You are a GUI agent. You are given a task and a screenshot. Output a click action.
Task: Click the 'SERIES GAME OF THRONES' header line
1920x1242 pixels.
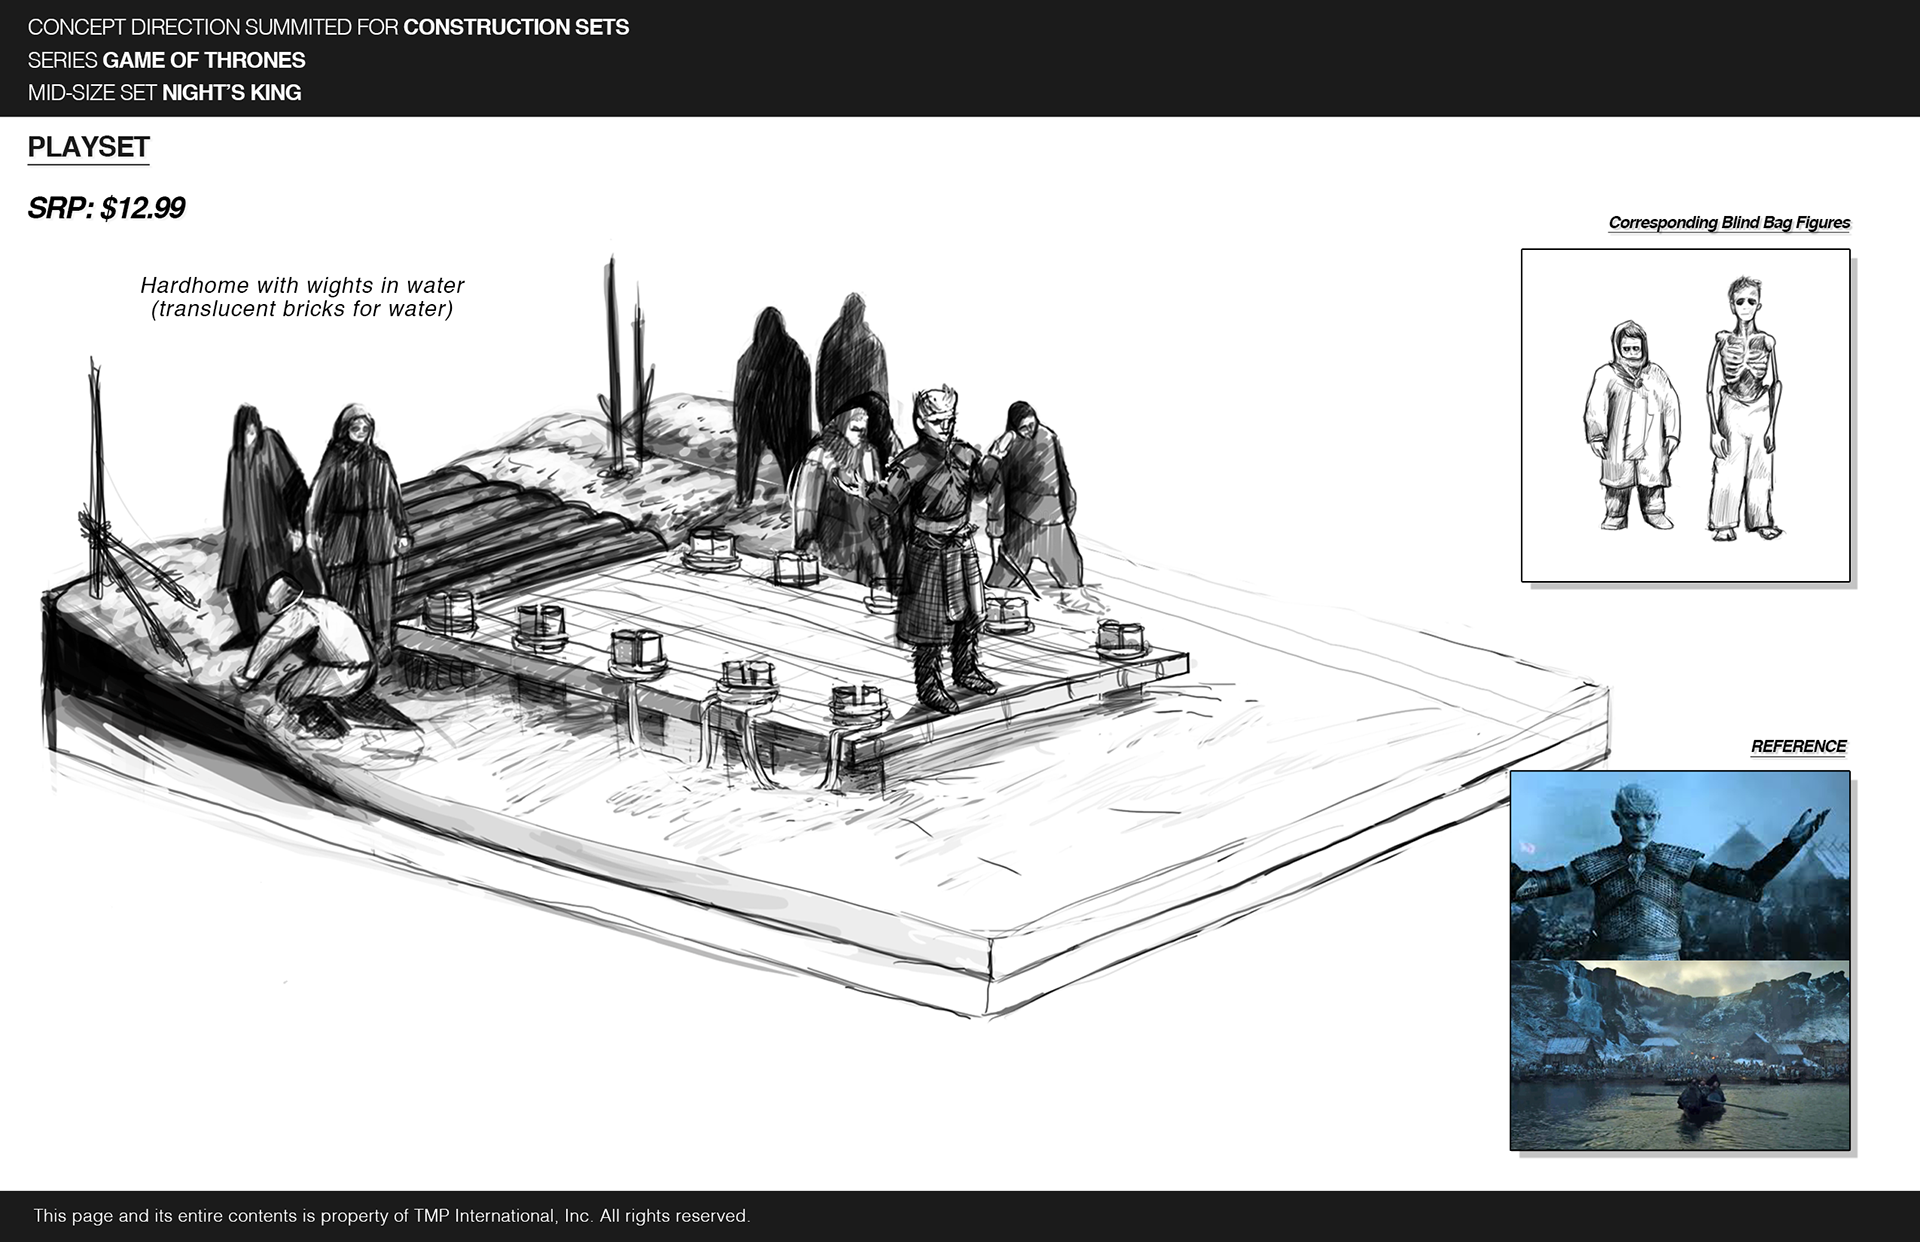tap(166, 60)
